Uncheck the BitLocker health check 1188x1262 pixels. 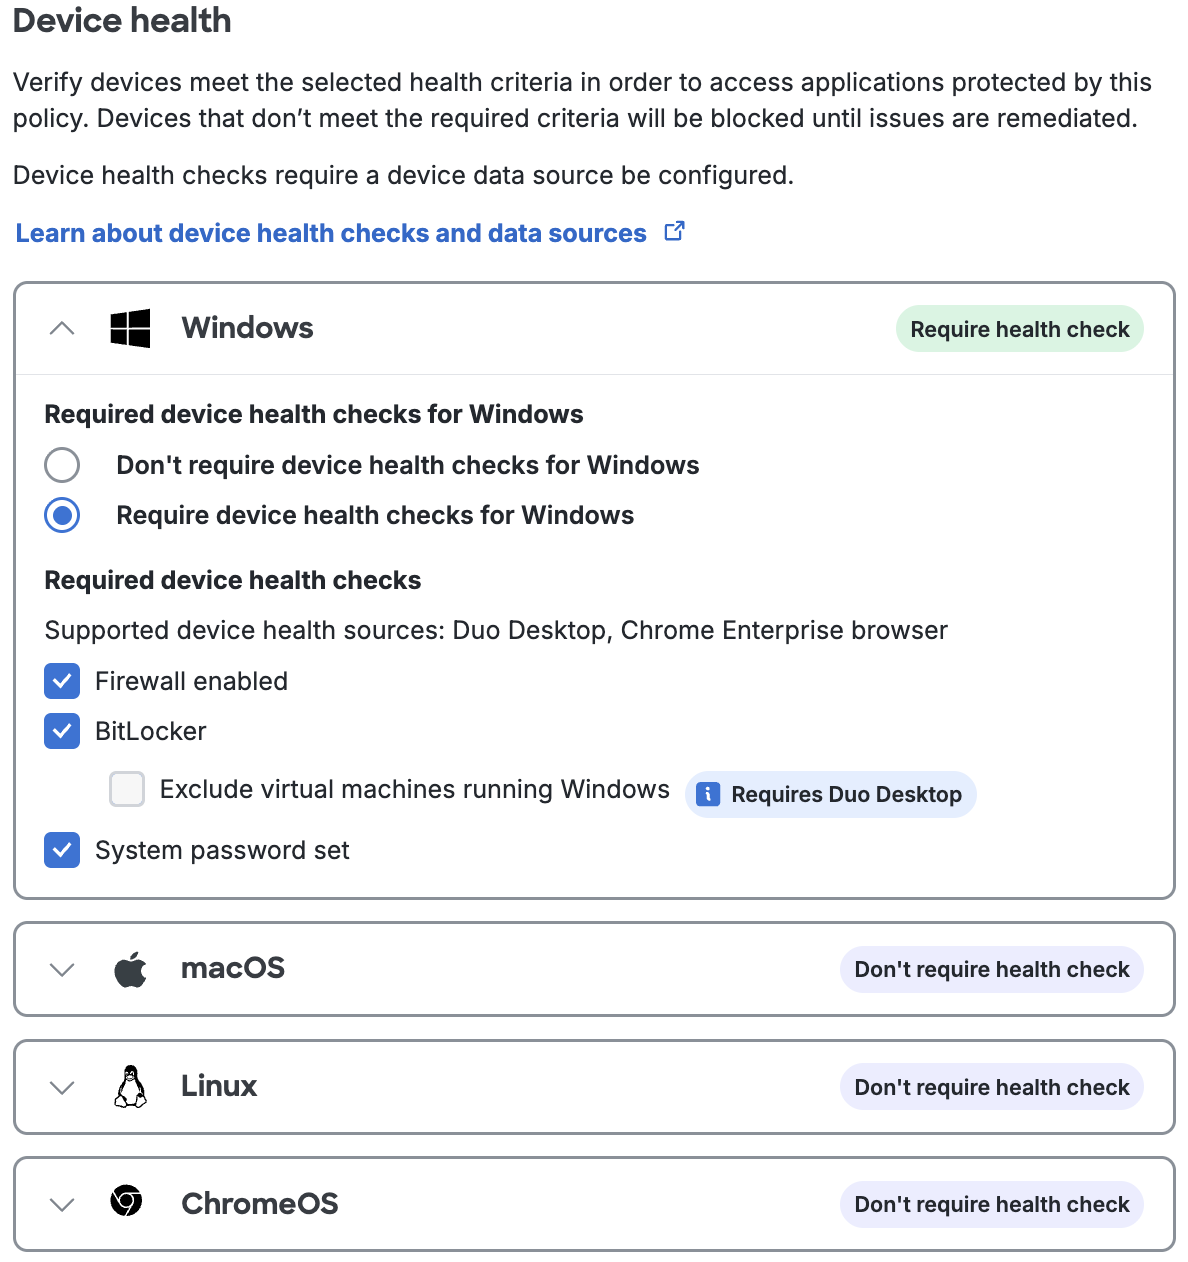click(x=62, y=731)
